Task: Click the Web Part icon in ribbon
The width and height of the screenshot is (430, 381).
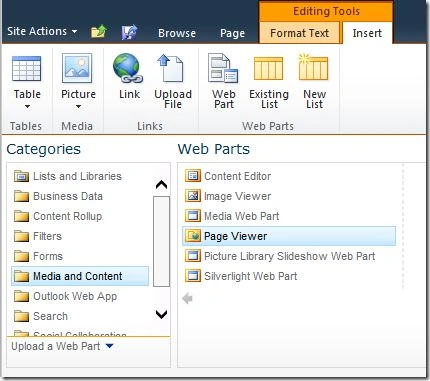Action: coord(223,68)
